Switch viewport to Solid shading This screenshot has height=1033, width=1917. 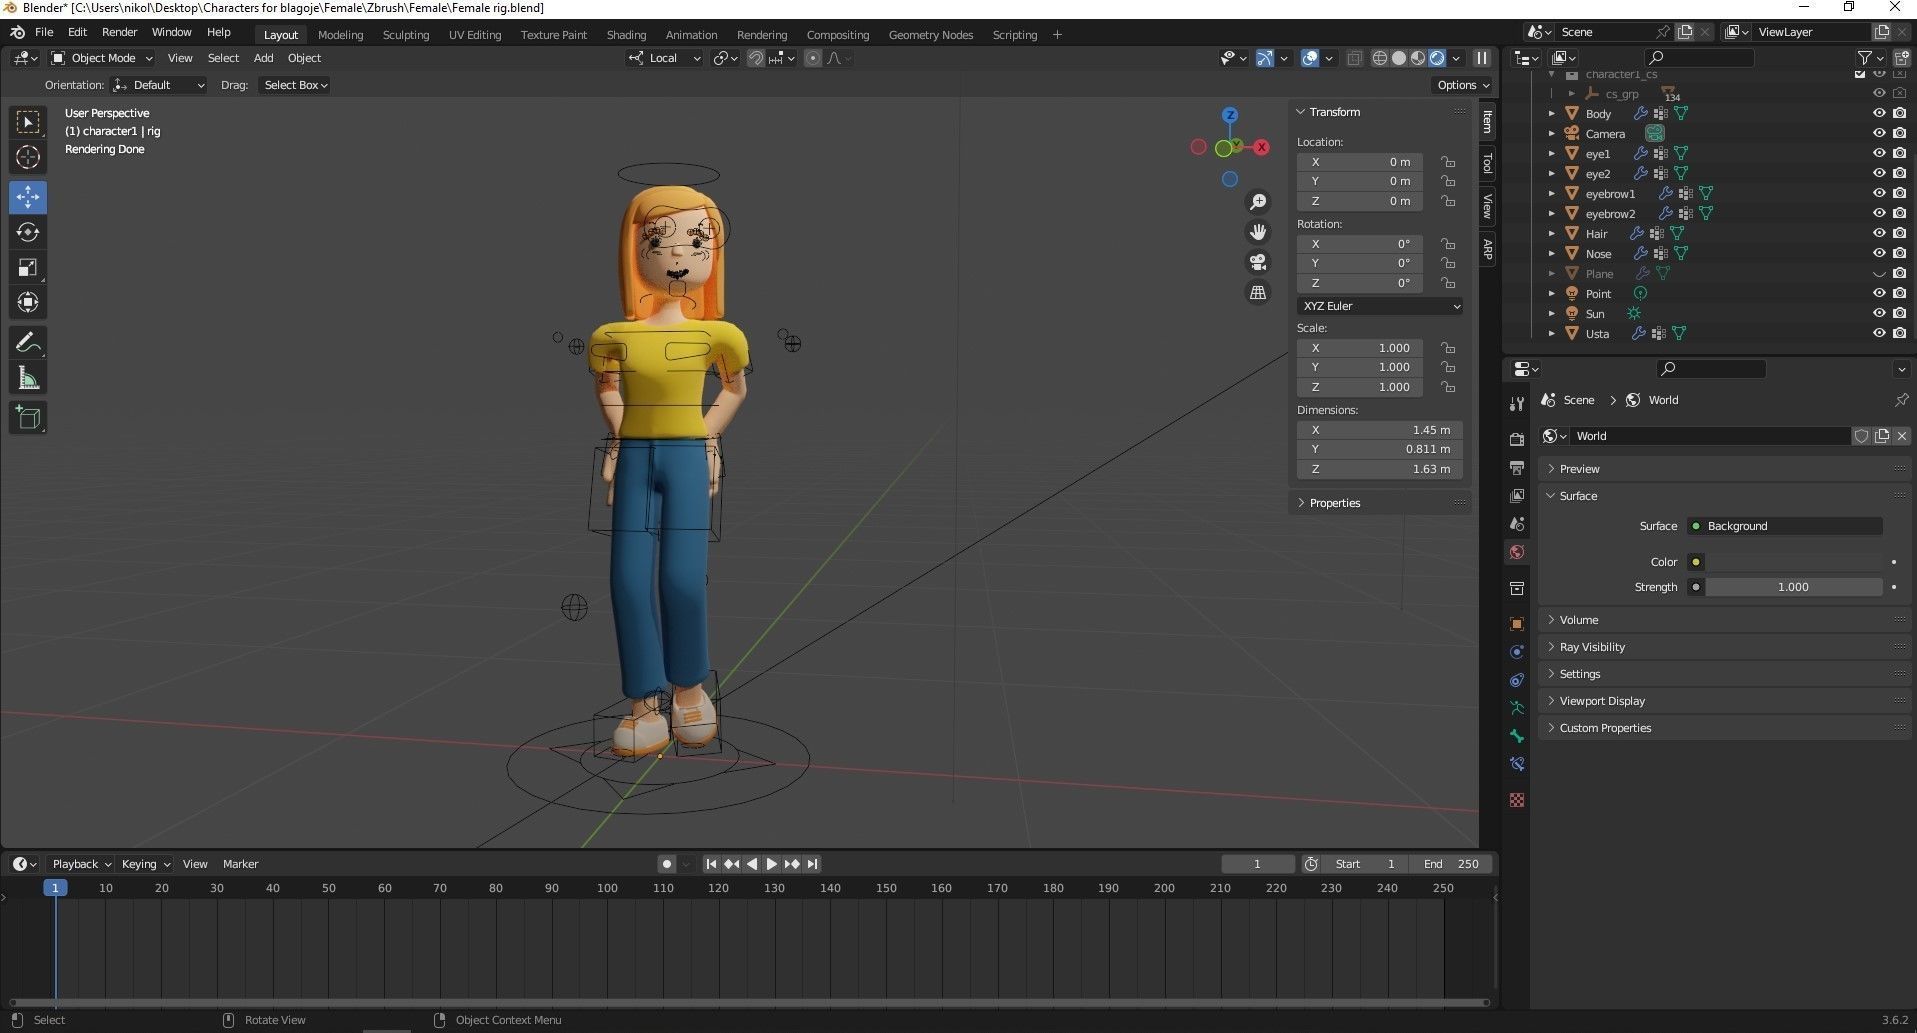(1399, 58)
